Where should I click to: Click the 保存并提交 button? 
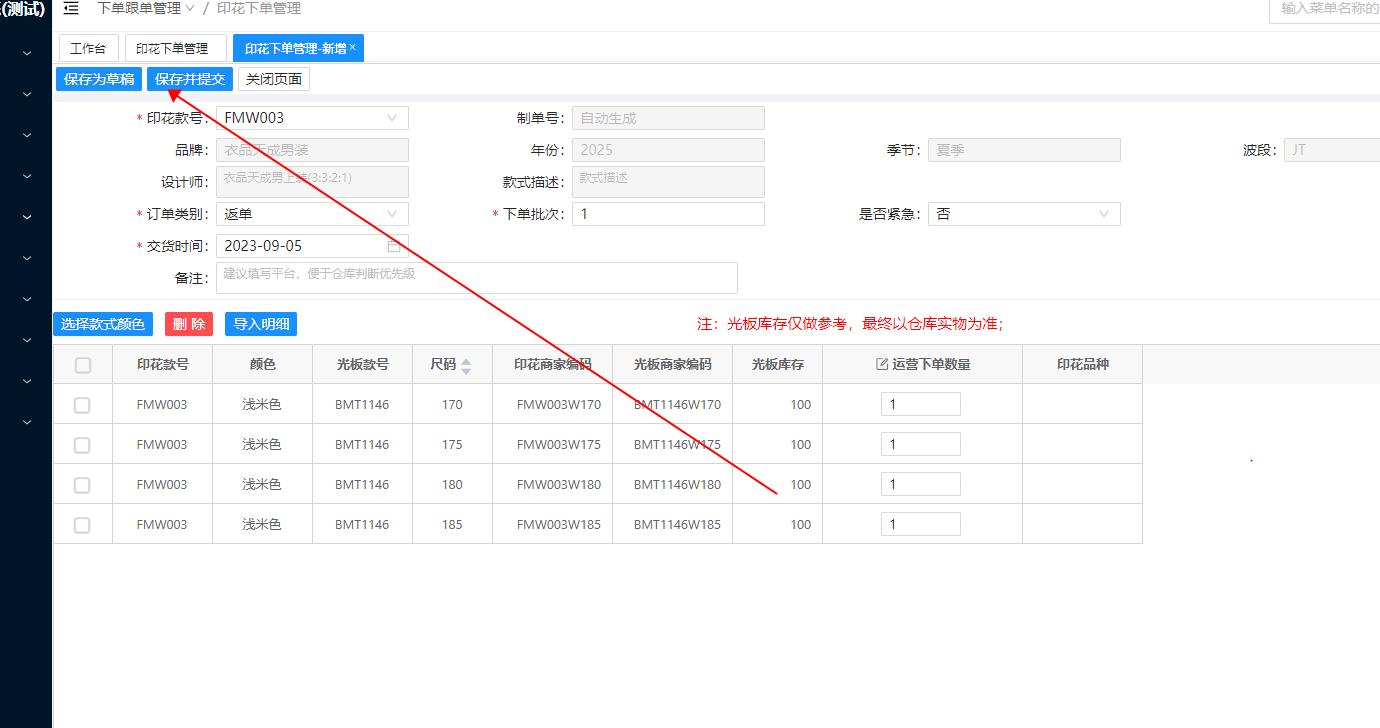(x=190, y=79)
